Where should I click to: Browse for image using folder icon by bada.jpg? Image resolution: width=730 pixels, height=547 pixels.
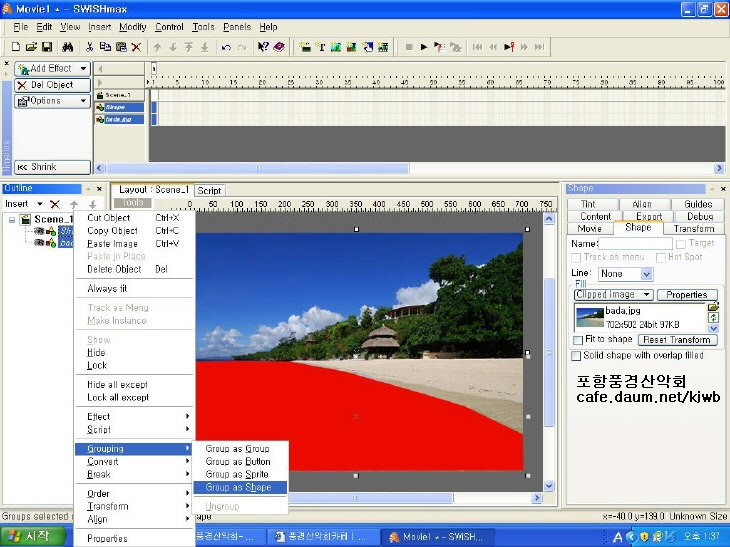713,307
